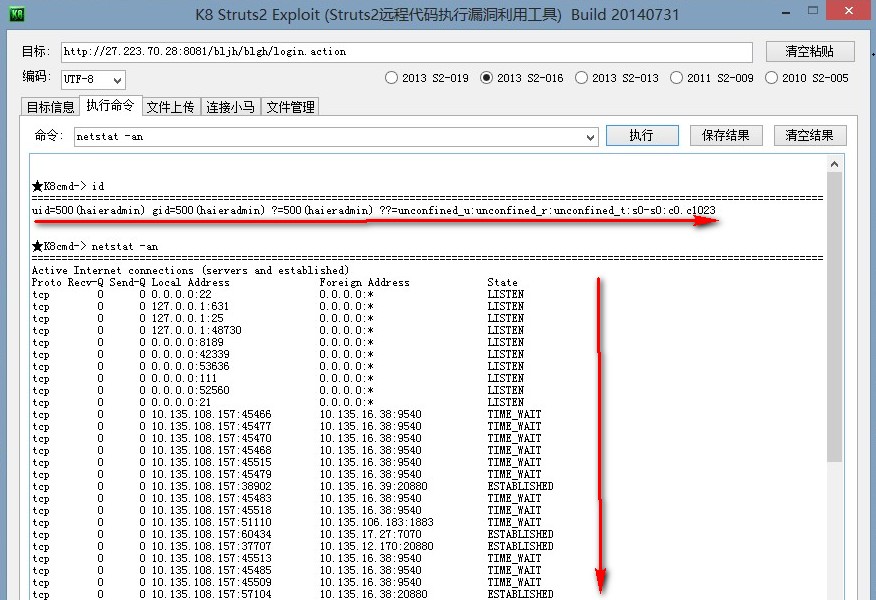Switch to the 2010 S2-005 exploit

[x=806, y=78]
